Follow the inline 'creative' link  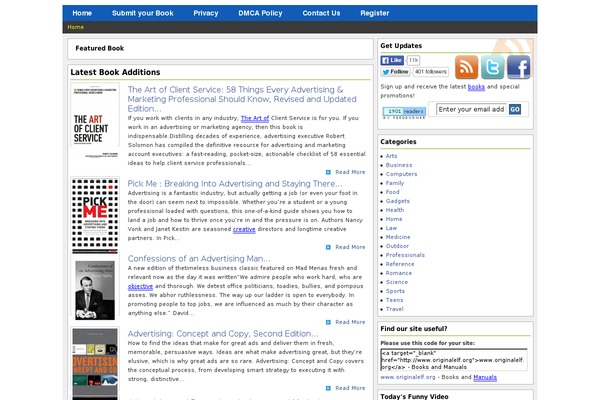tap(244, 229)
